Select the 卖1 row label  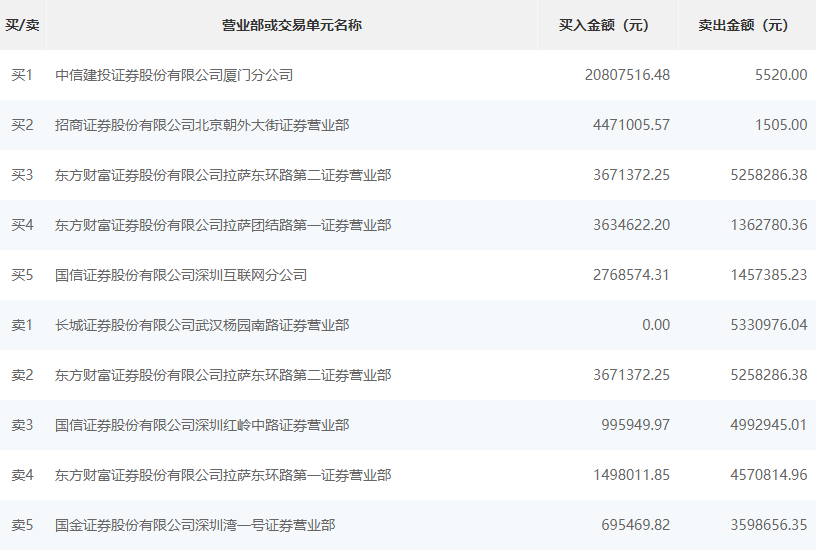(22, 325)
